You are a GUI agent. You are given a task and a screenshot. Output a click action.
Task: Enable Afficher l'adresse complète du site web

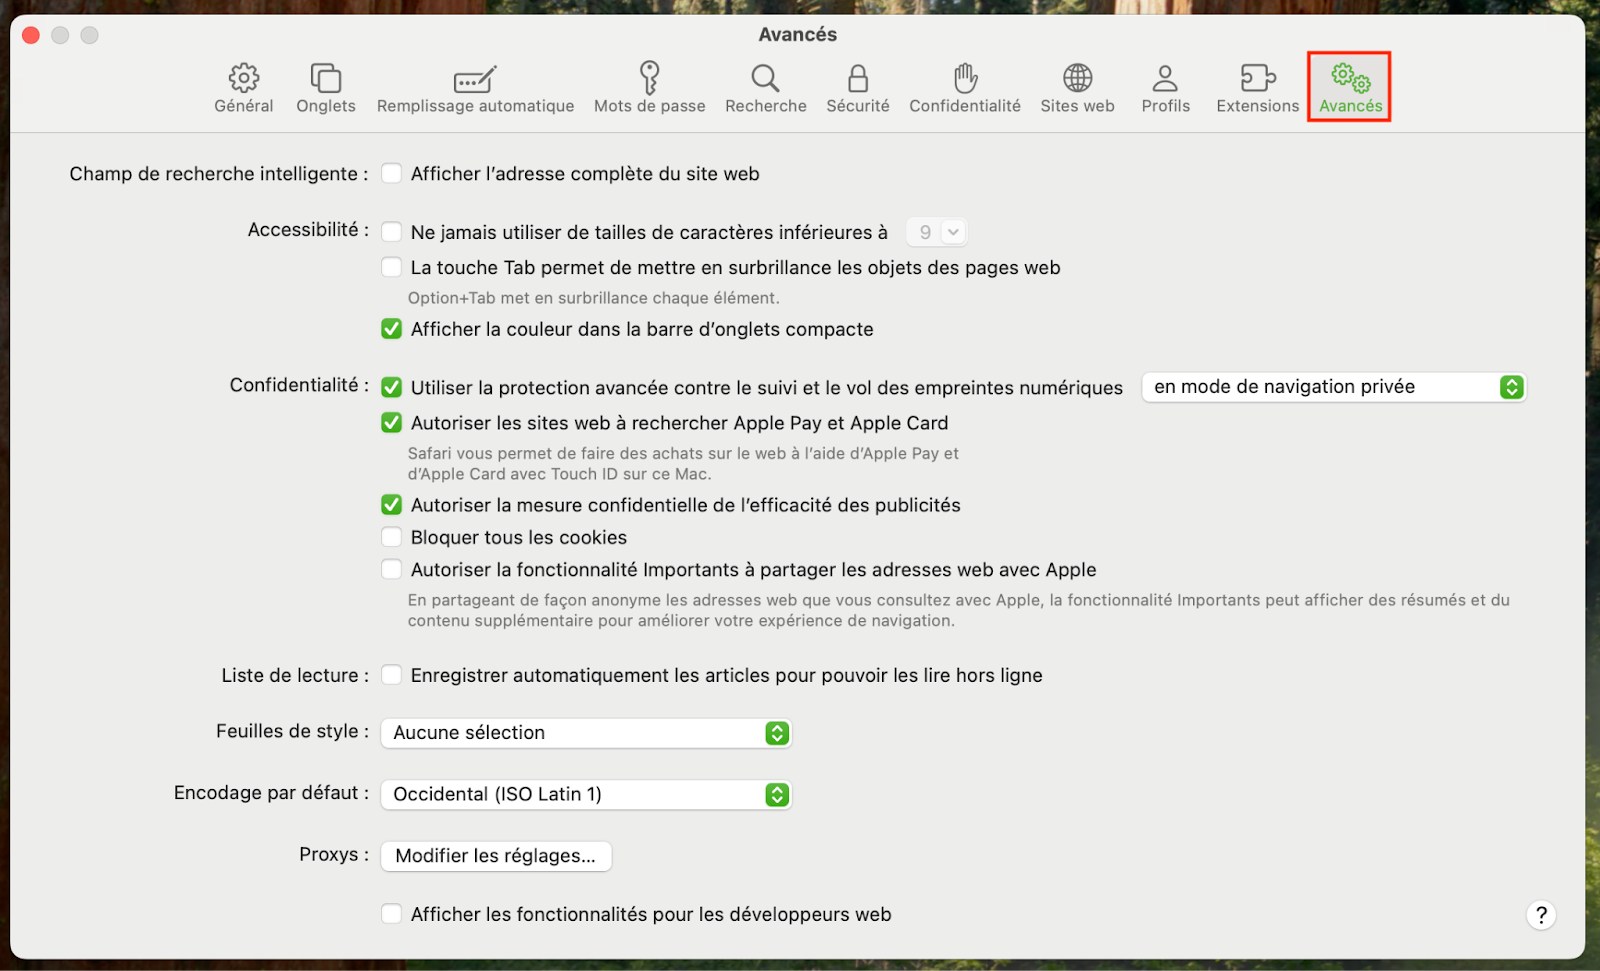391,173
